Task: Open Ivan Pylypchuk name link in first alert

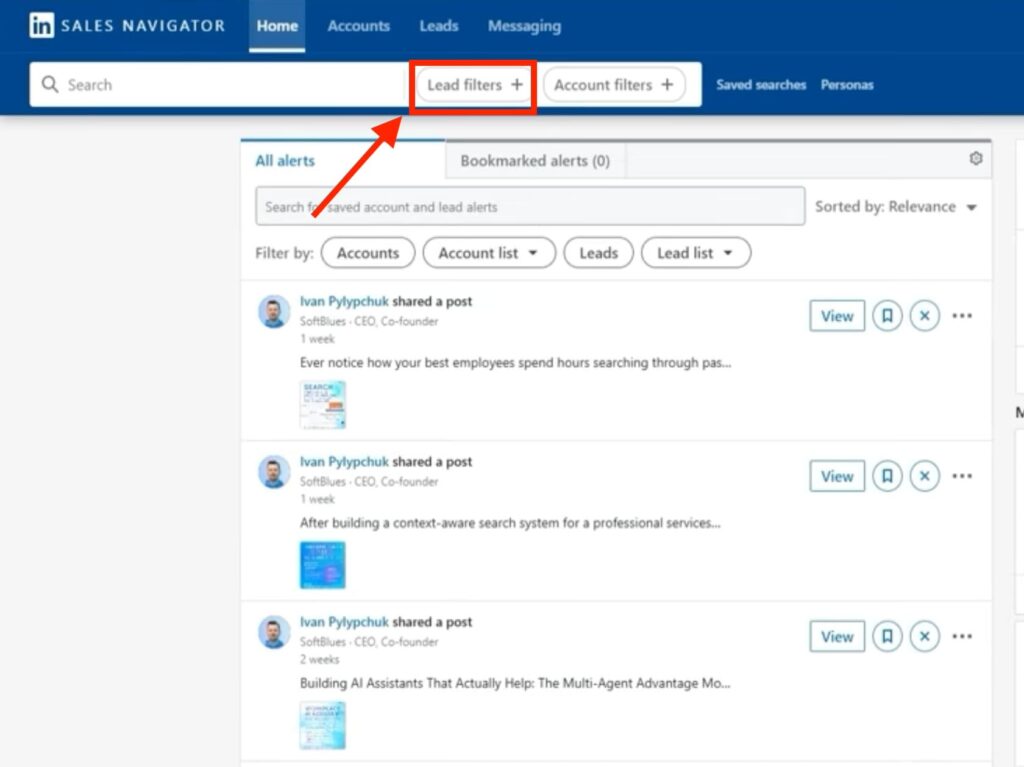Action: coord(344,301)
